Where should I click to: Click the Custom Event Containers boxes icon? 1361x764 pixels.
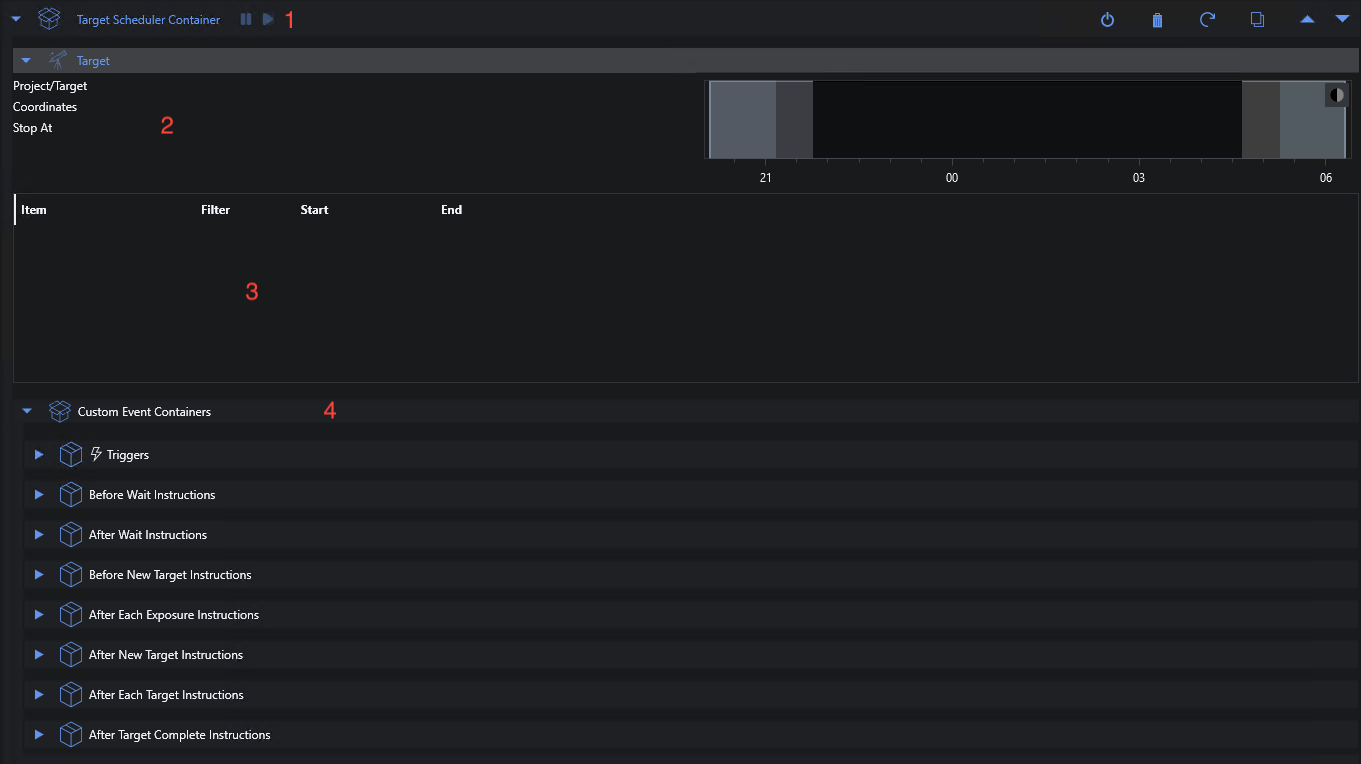(59, 411)
